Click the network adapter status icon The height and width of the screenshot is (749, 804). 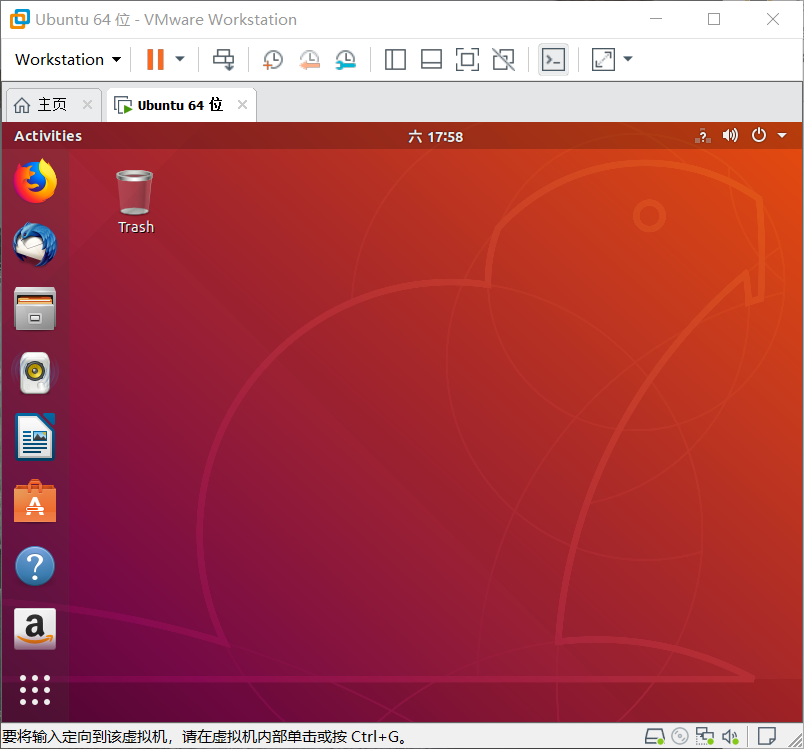(705, 737)
